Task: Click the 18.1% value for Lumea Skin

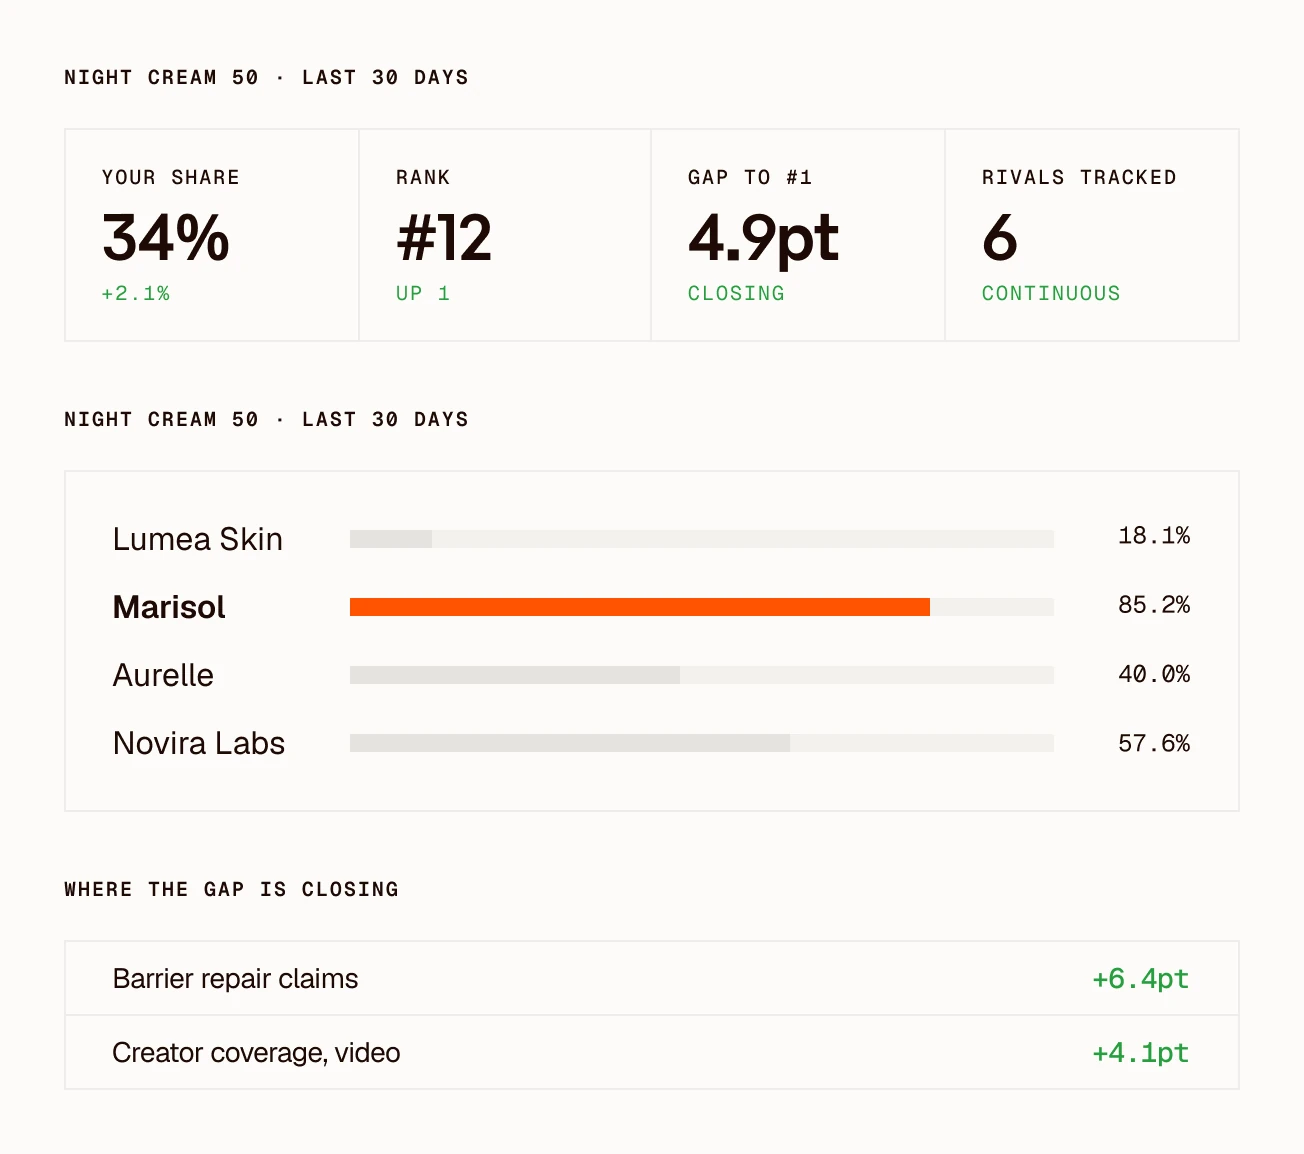Action: [1154, 536]
